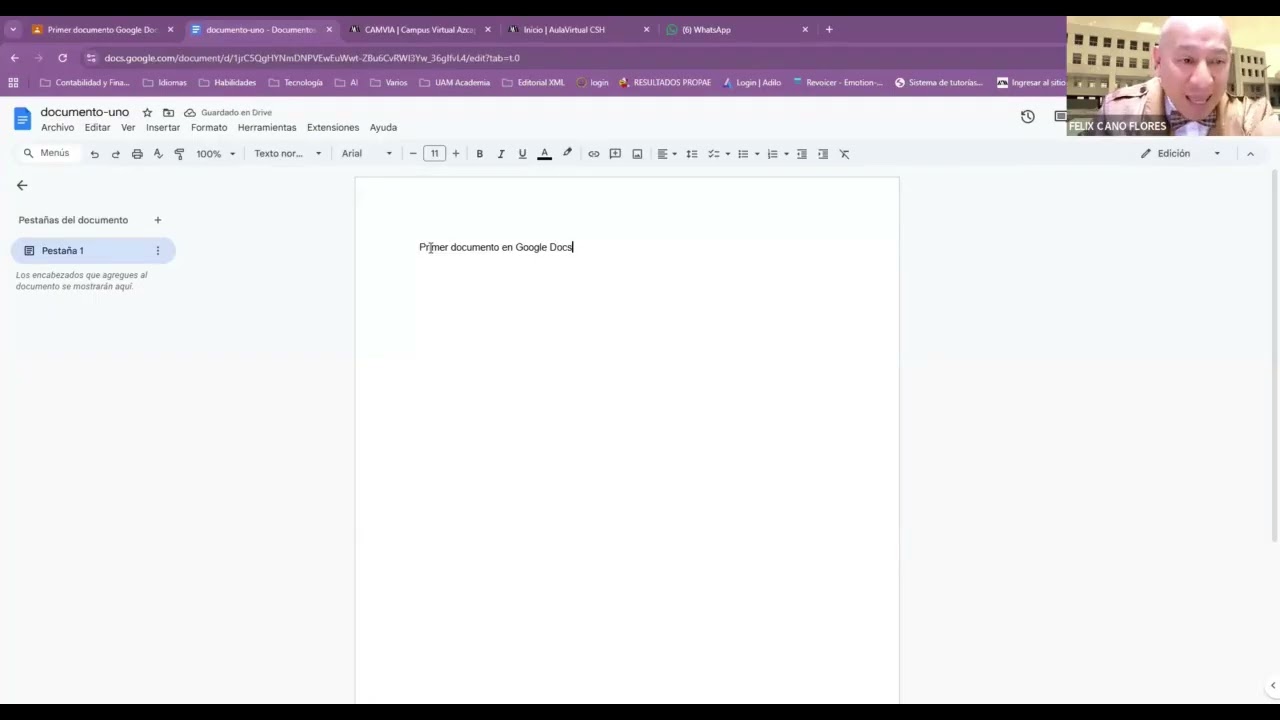Open the Arial font dropdown
Image resolution: width=1280 pixels, height=720 pixels.
pos(367,154)
